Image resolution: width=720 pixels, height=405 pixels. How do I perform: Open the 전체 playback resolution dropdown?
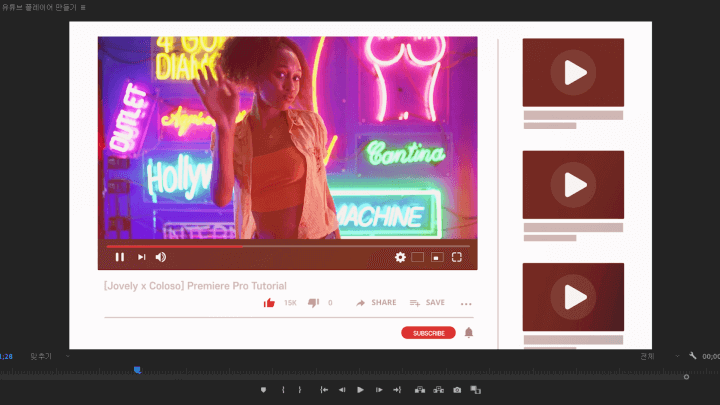pos(660,356)
